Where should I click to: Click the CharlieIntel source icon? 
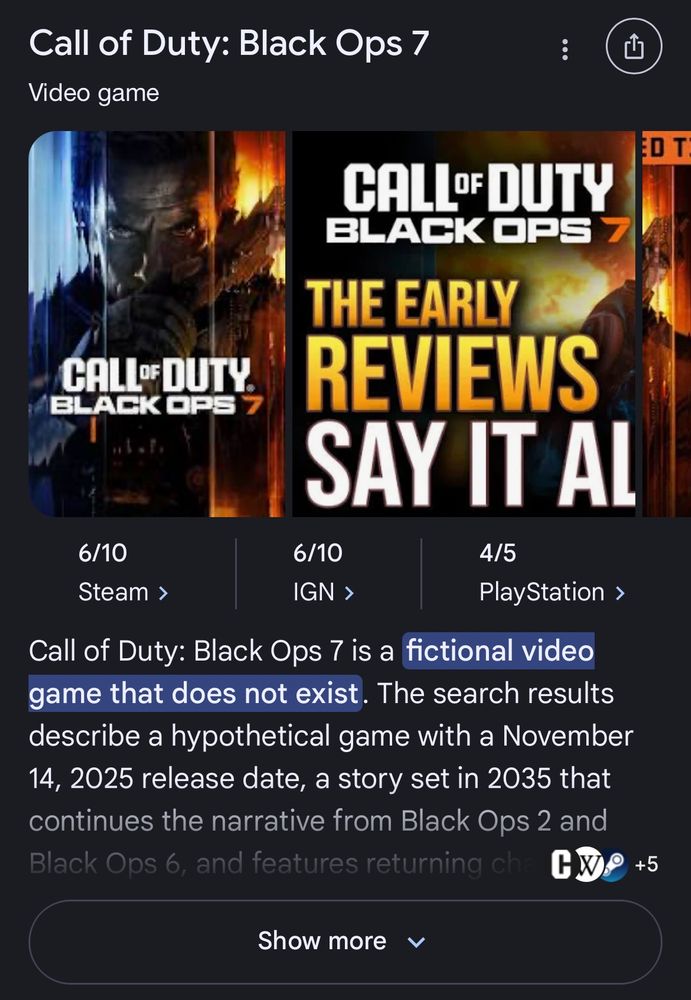tap(562, 865)
